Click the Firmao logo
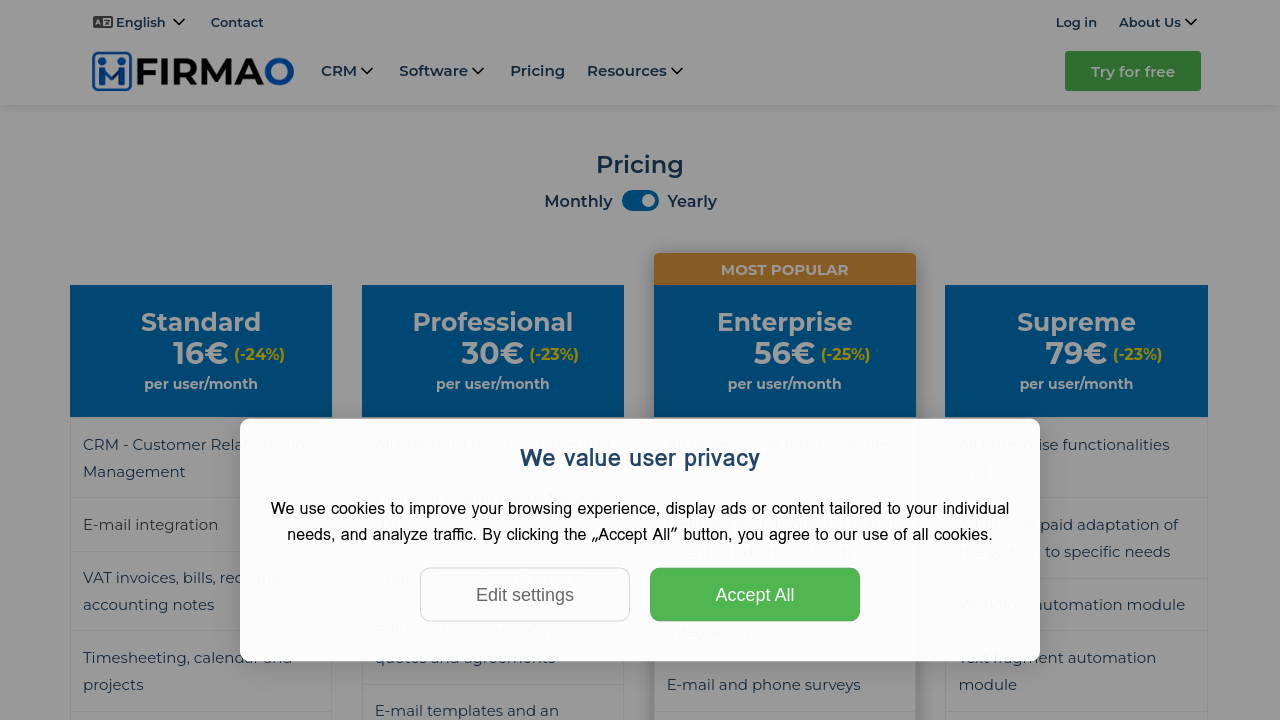 pyautogui.click(x=193, y=71)
